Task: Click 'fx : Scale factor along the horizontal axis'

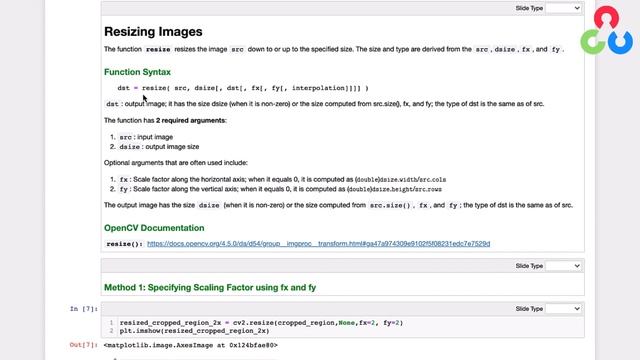Action: pos(282,179)
